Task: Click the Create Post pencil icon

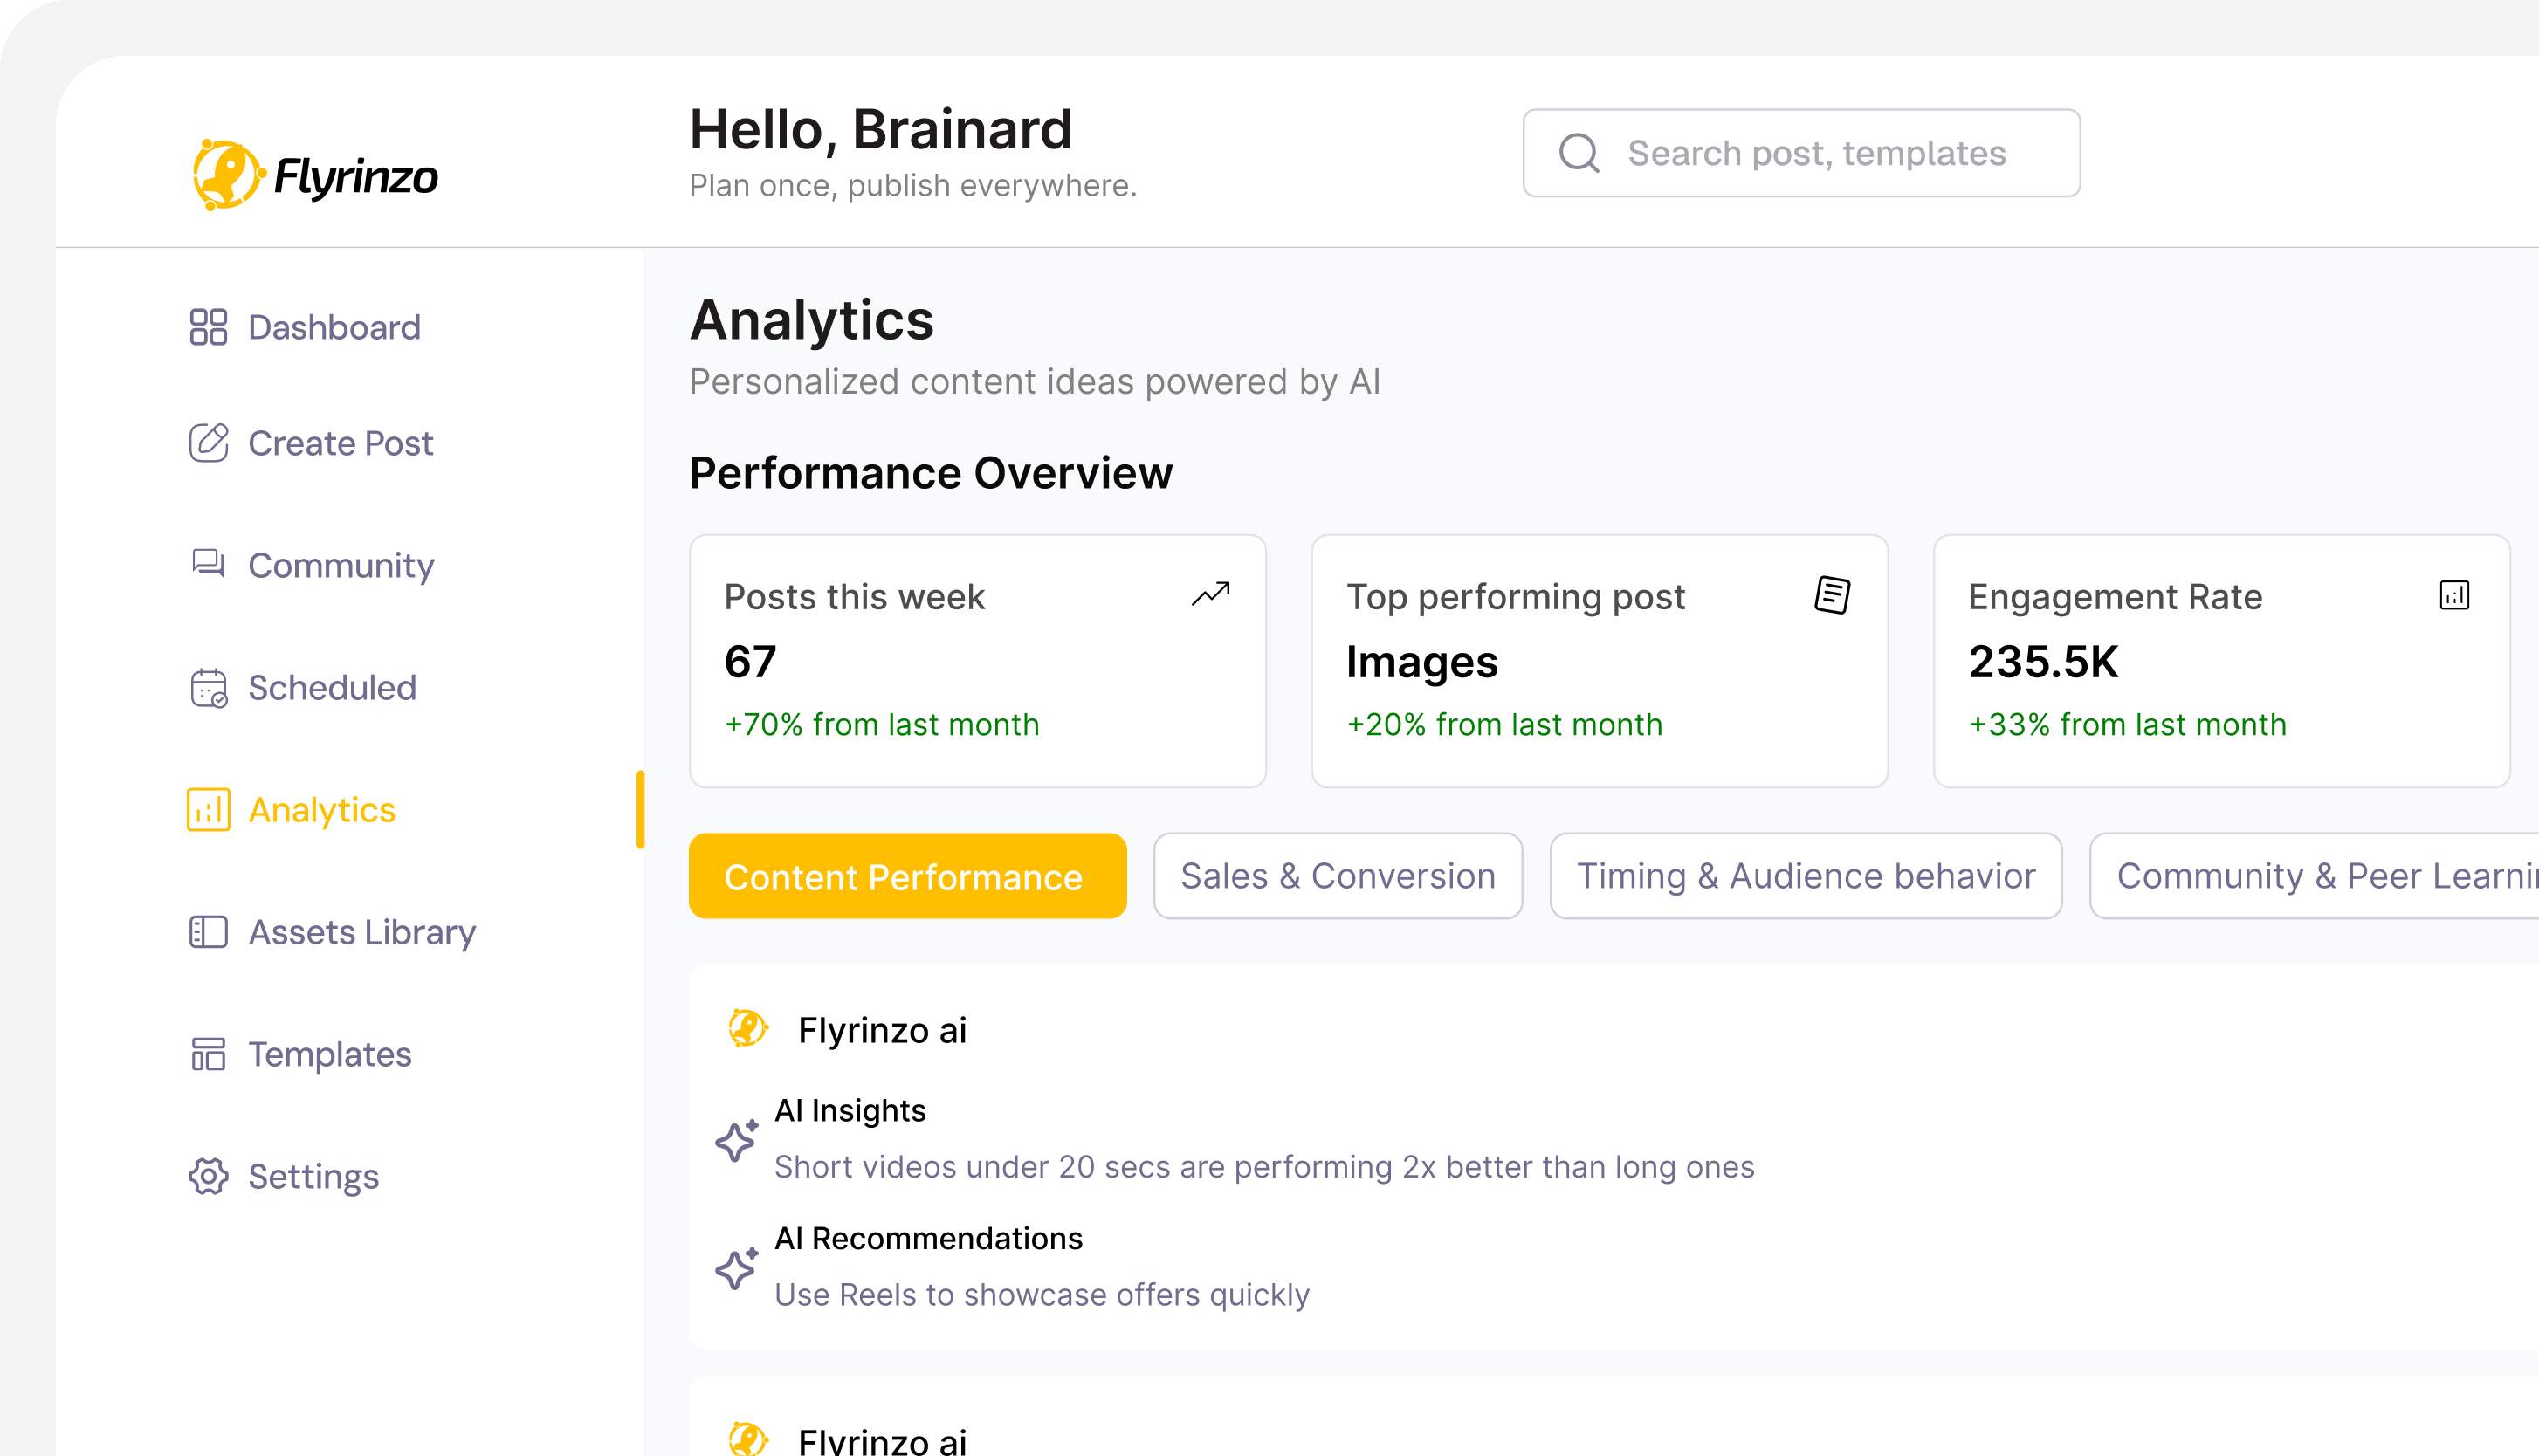Action: click(x=208, y=443)
